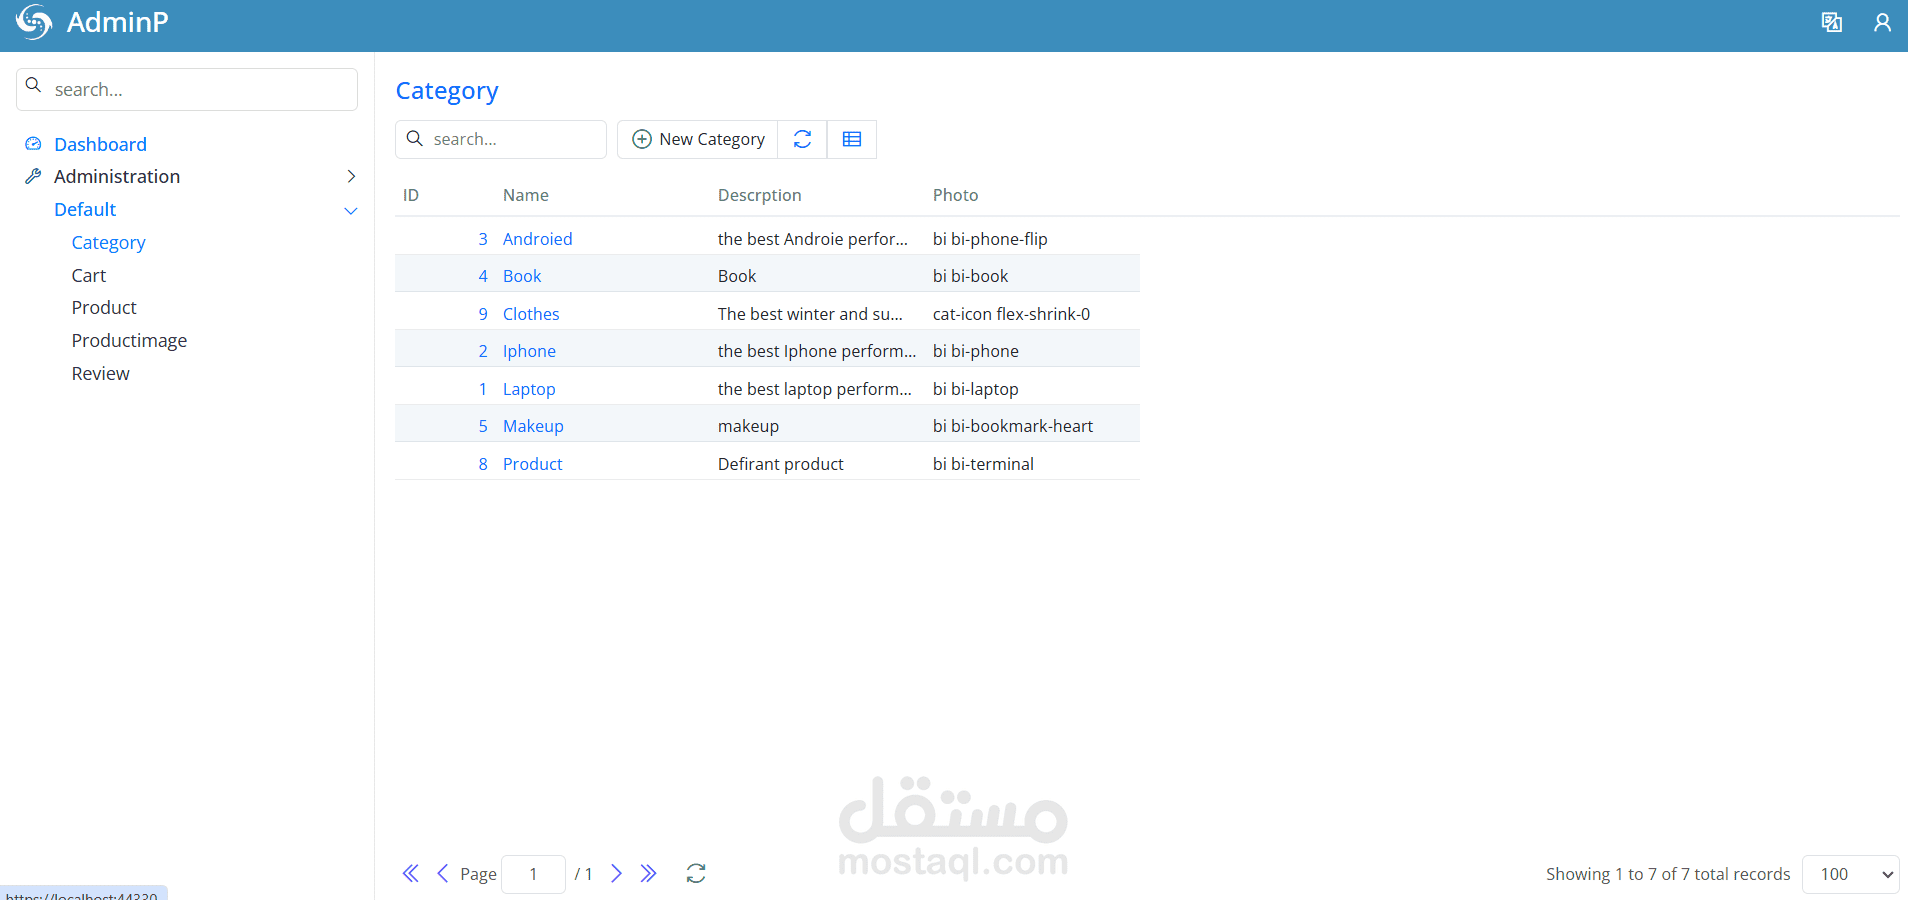1908x900 pixels.
Task: Select the Default section in sidebar
Action: pyautogui.click(x=85, y=209)
